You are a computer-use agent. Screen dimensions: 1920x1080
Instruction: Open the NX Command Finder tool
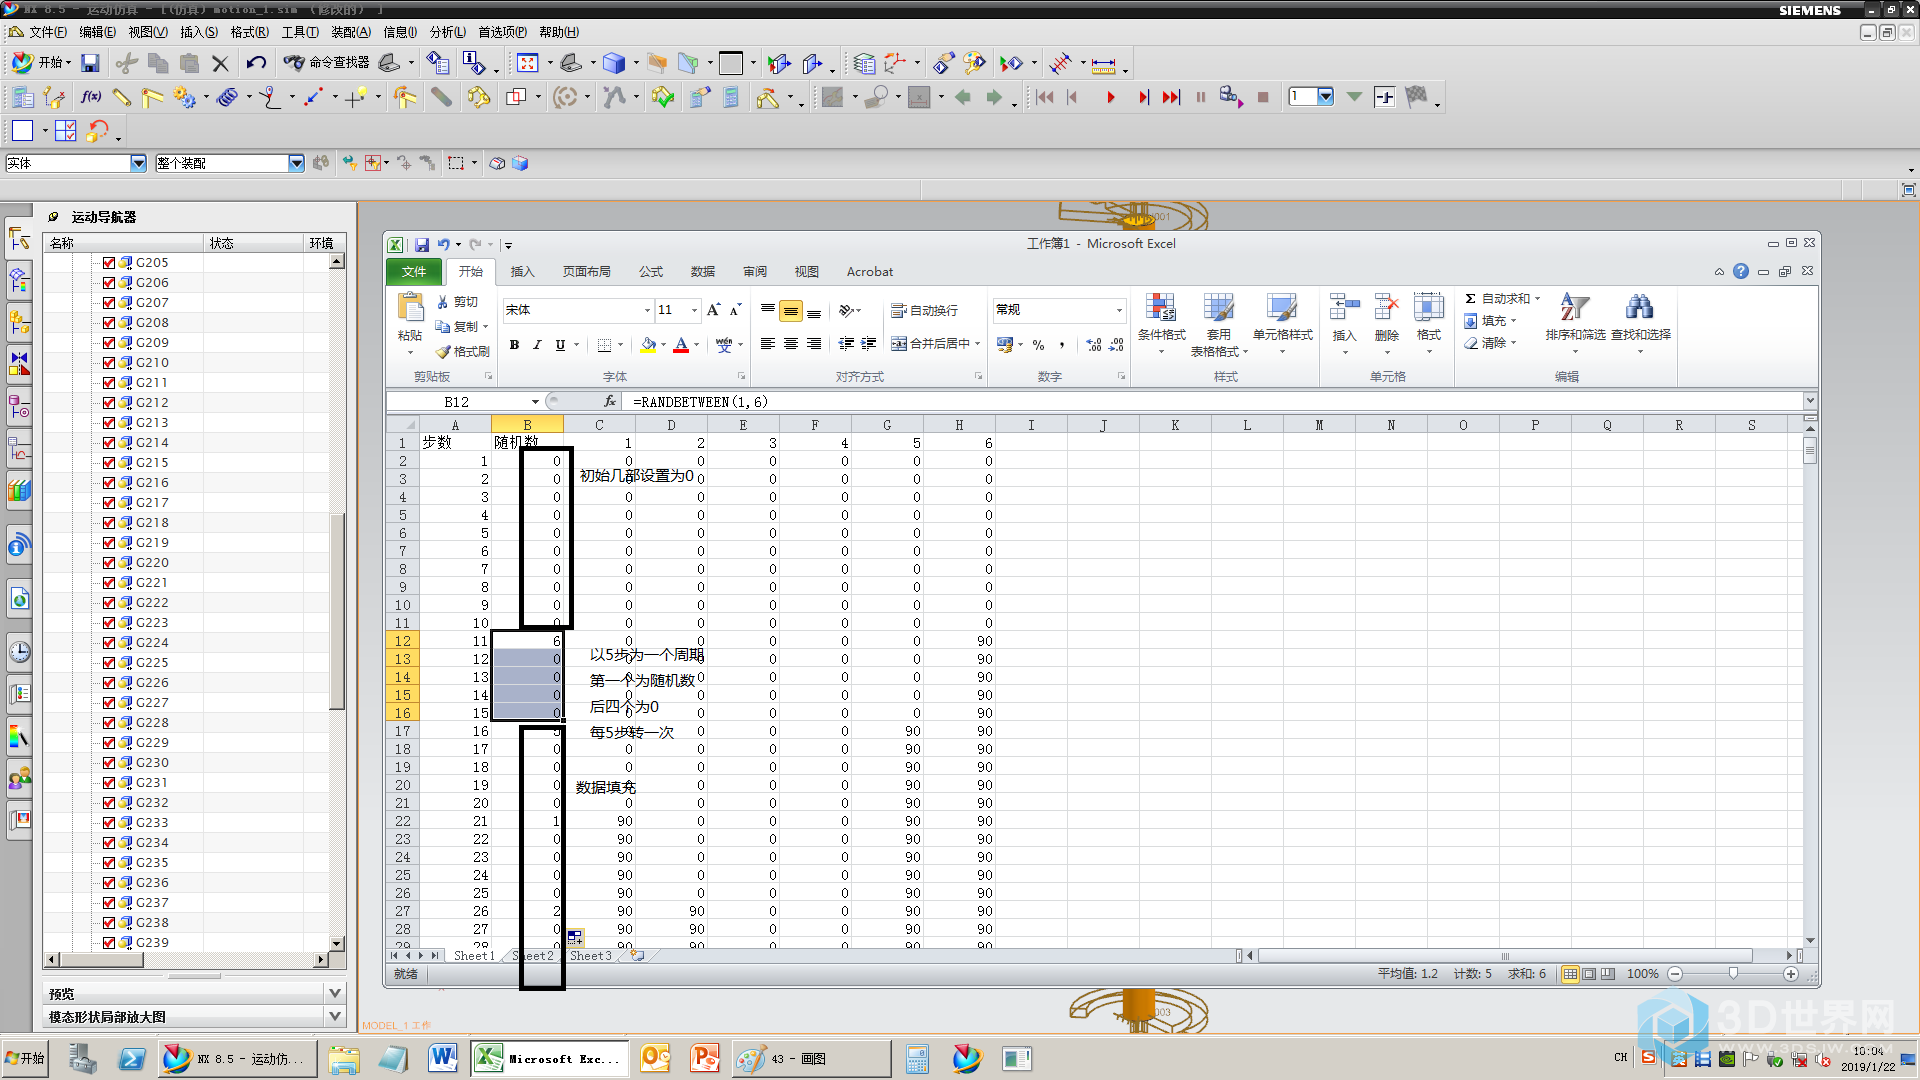(x=326, y=62)
